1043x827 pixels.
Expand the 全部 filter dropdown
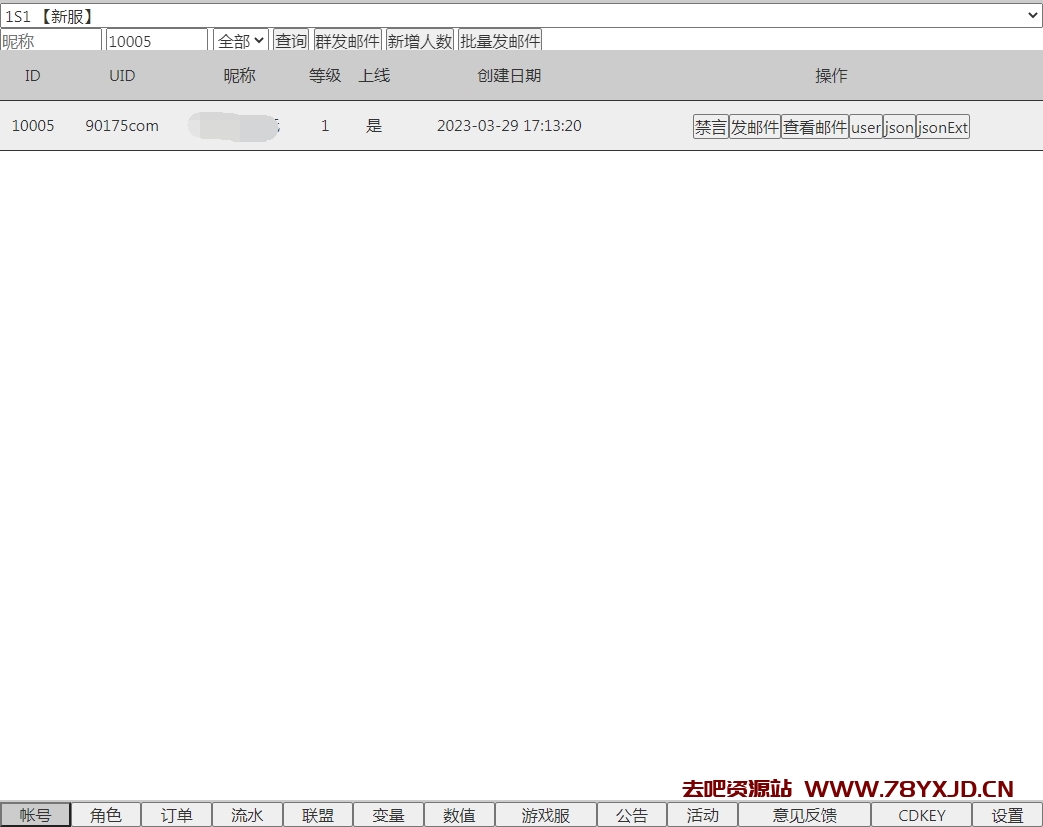pos(241,41)
